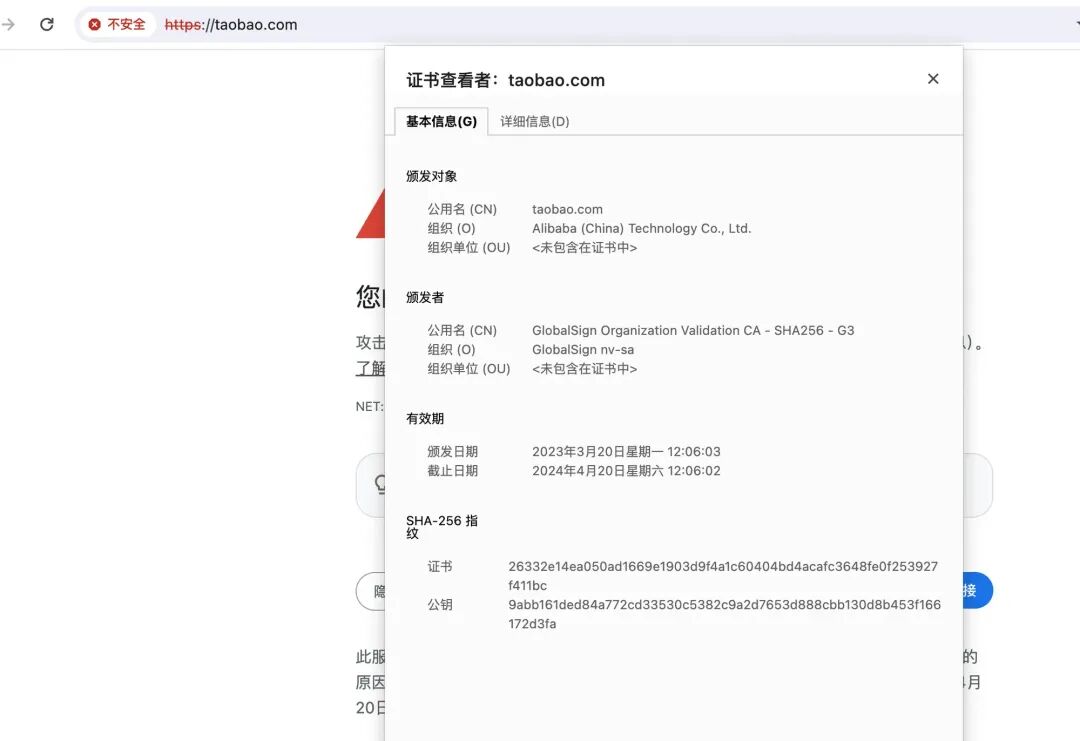Viewport: 1080px width, 741px height.
Task: Select the public key fingerprint starting with 9abb161d
Action: pos(725,614)
